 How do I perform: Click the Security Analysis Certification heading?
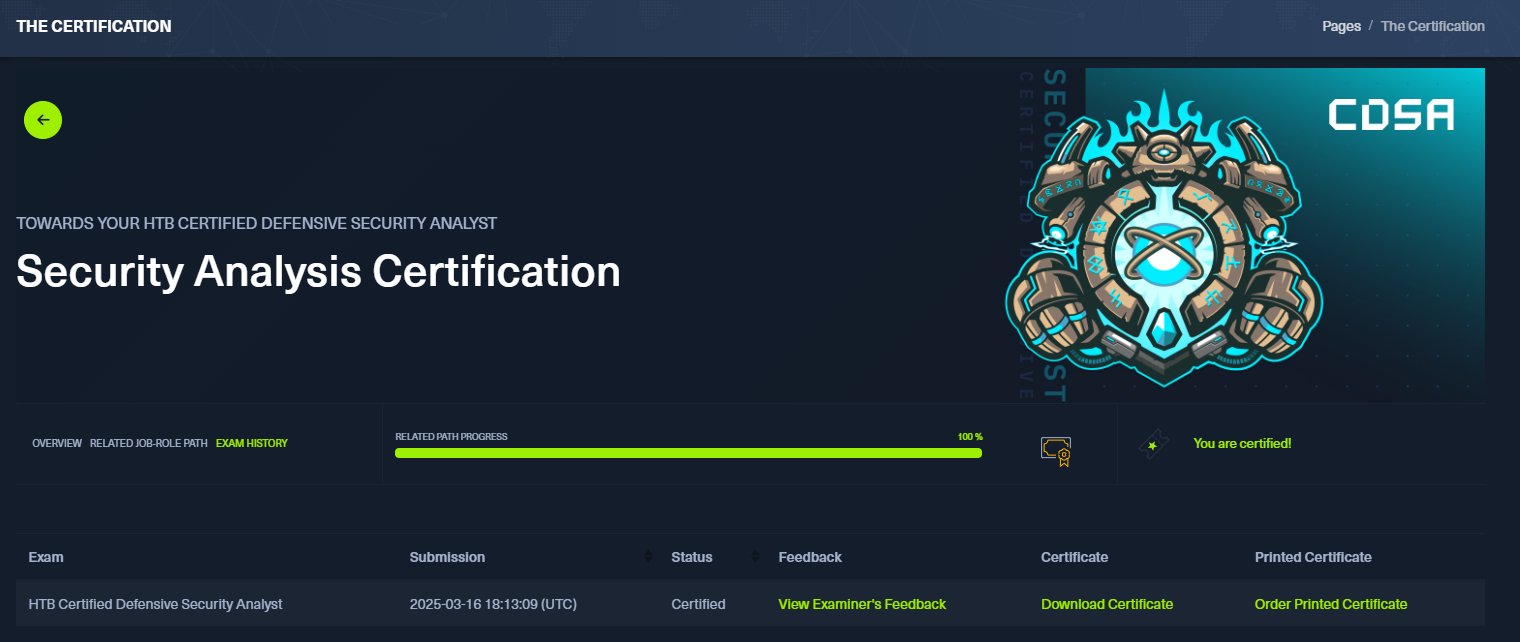[318, 271]
